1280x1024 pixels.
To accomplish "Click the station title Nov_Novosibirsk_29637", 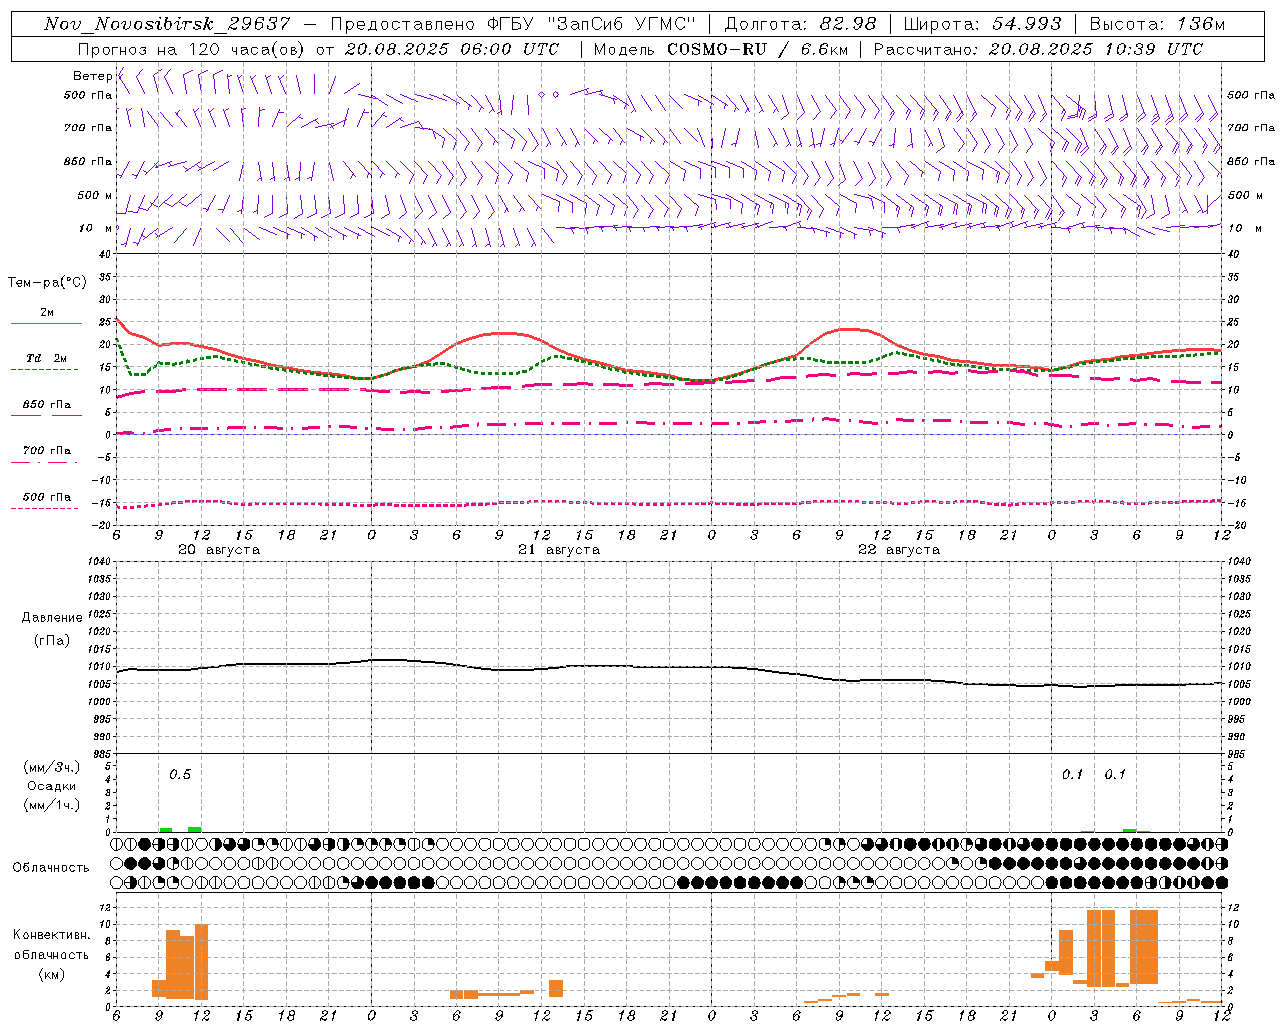I will [x=167, y=24].
